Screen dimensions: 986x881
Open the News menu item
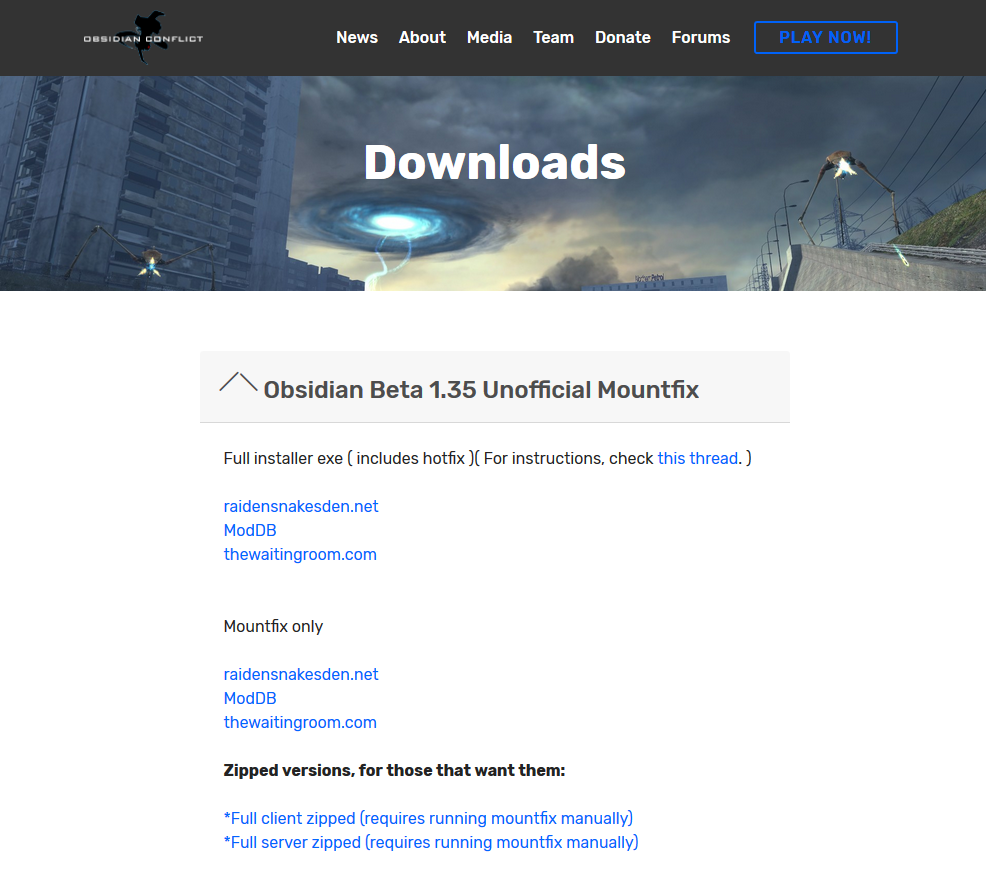(357, 38)
